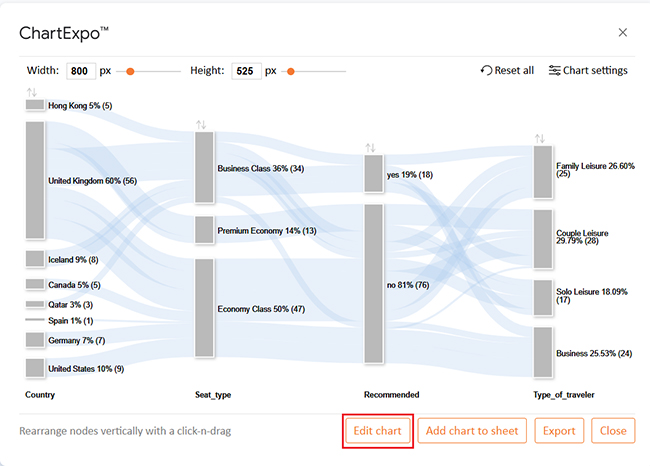
Task: Click Add chart to sheet
Action: pos(471,431)
